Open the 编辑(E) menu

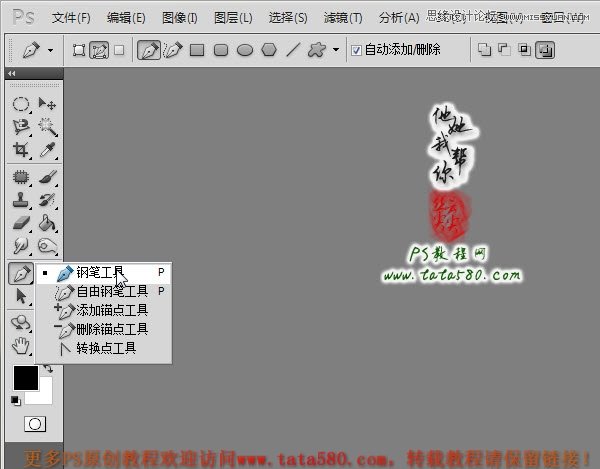126,18
